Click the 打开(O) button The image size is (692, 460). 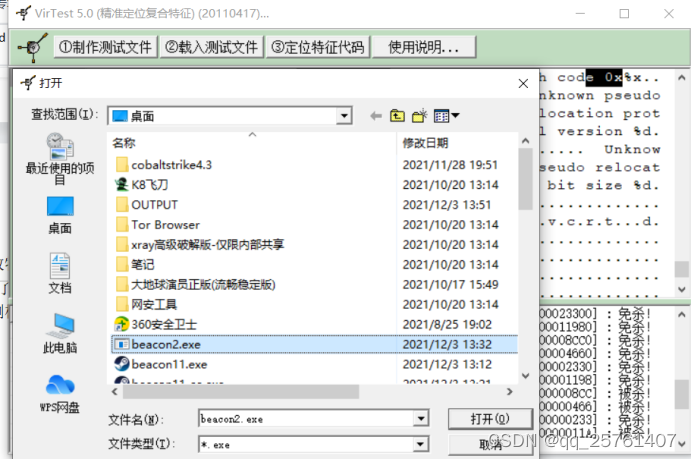click(x=490, y=419)
